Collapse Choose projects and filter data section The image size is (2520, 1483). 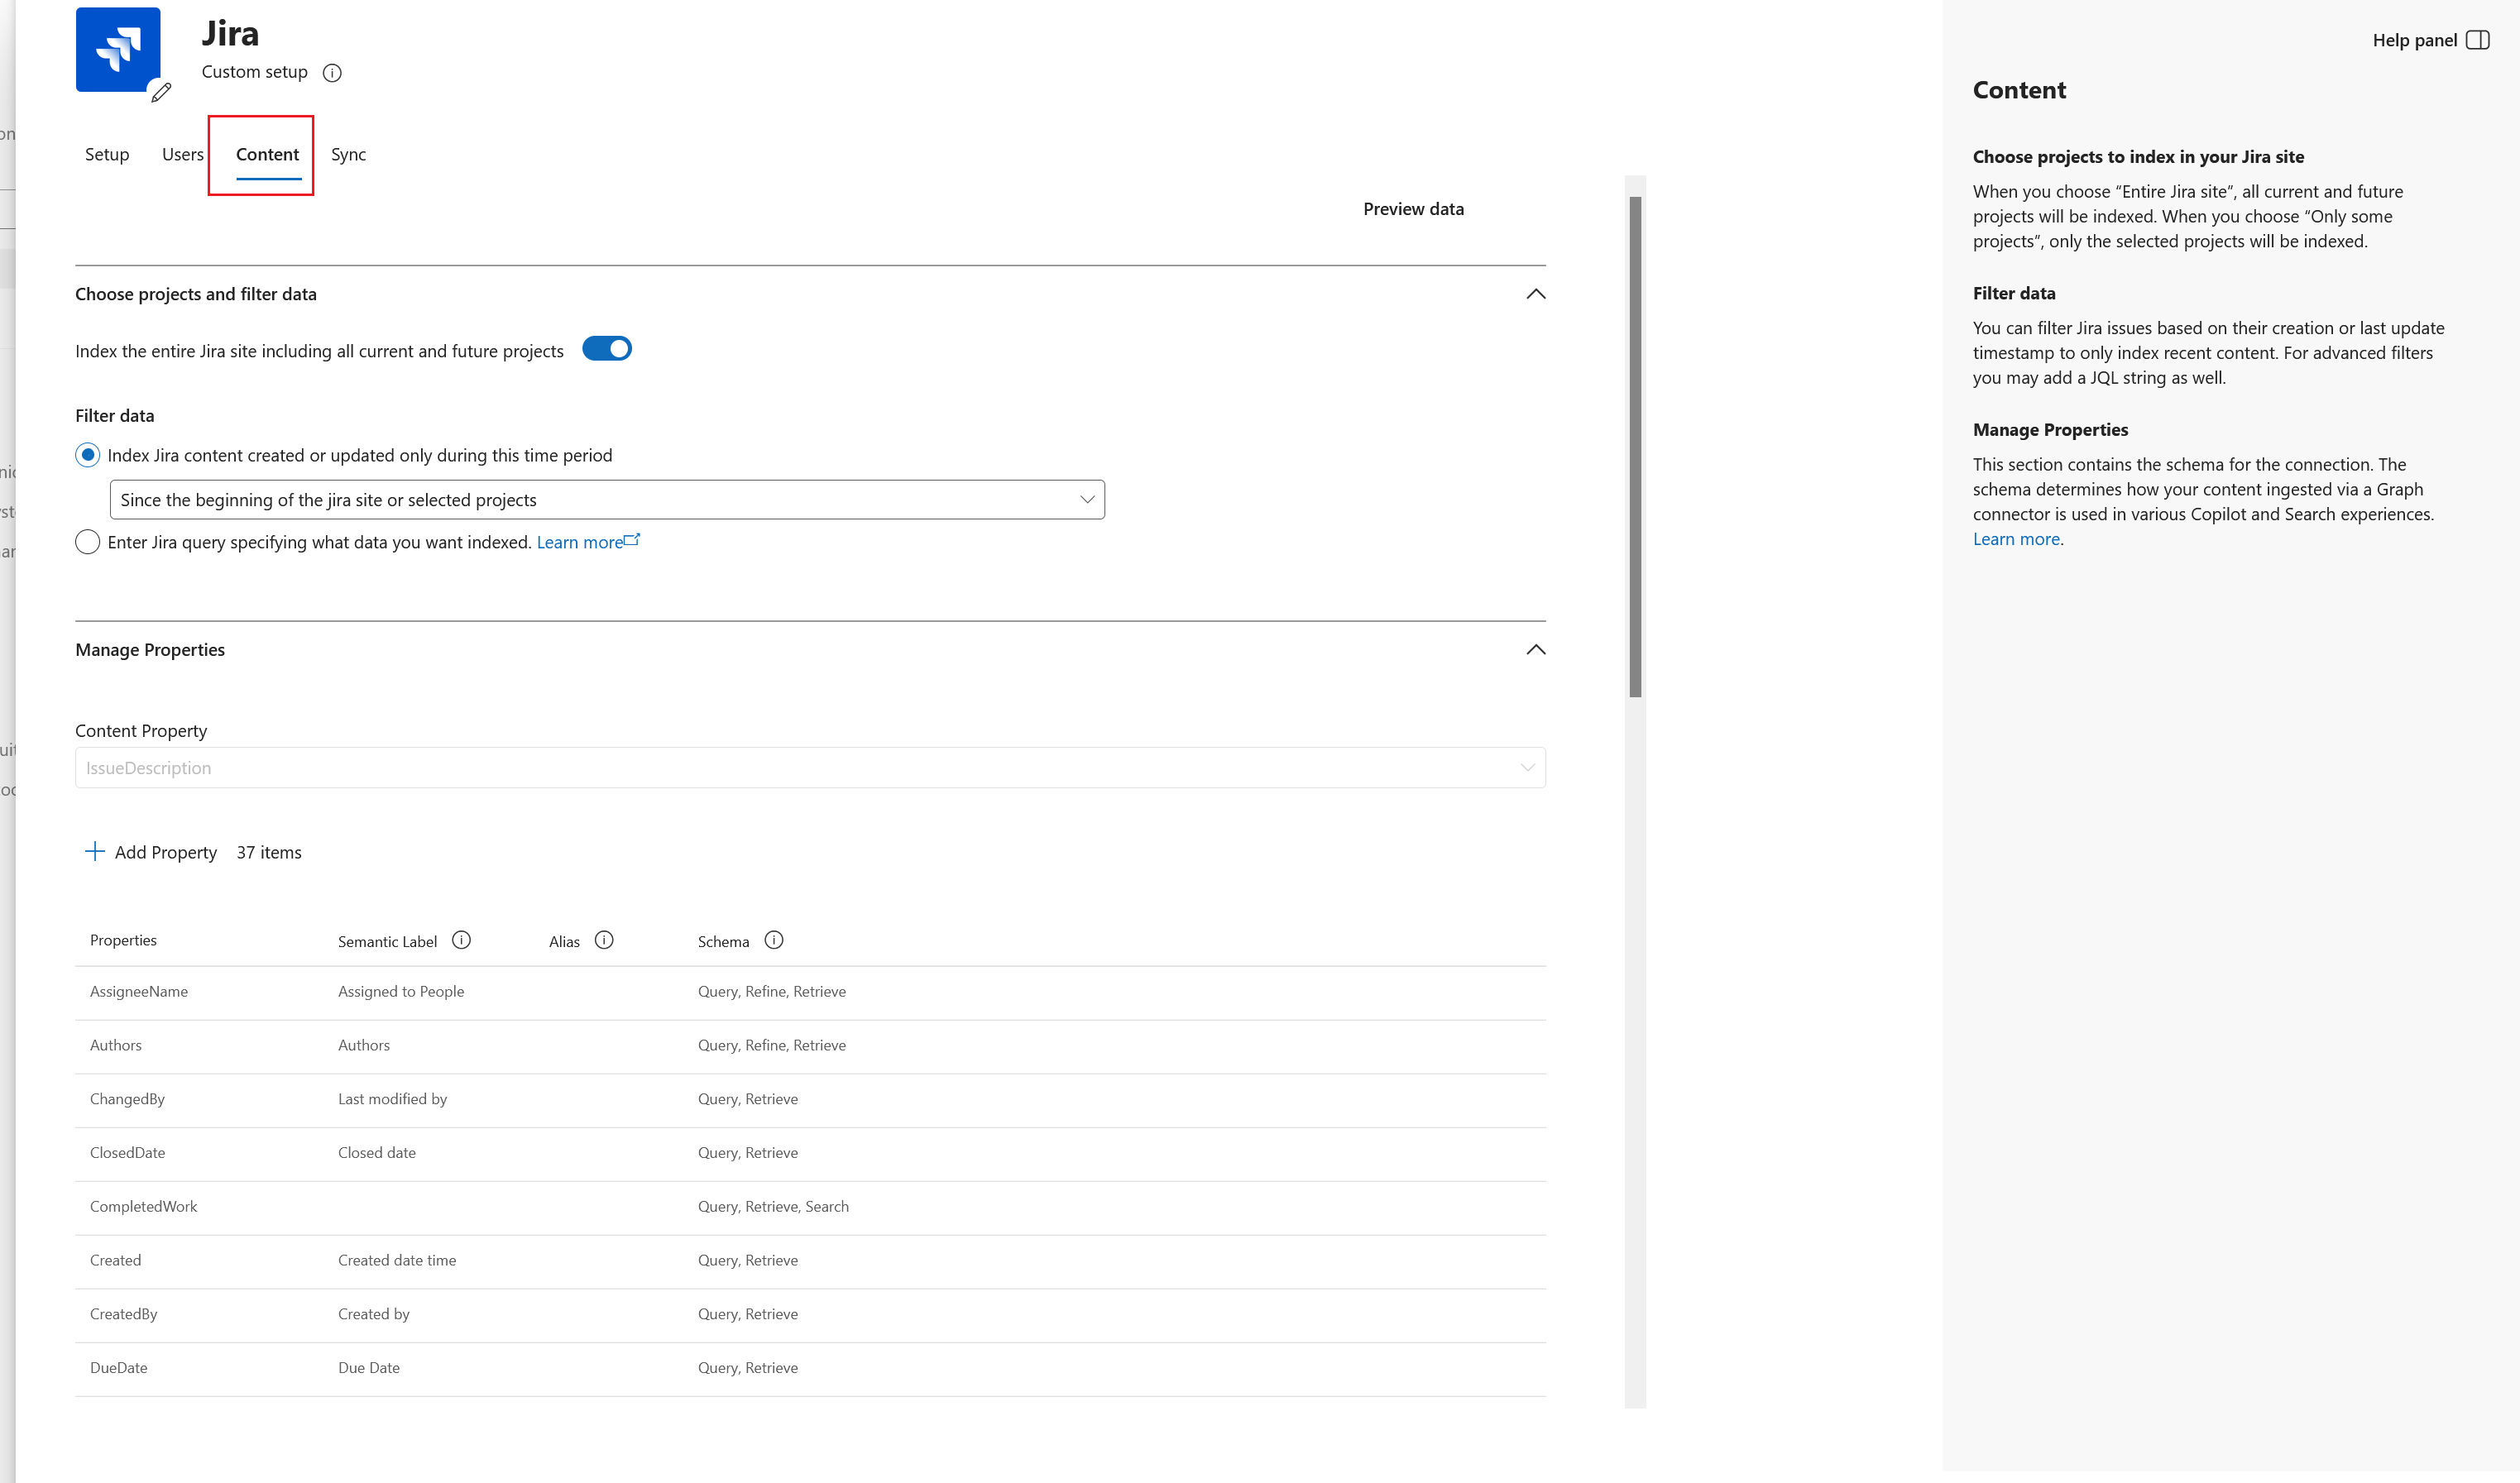[x=1536, y=294]
